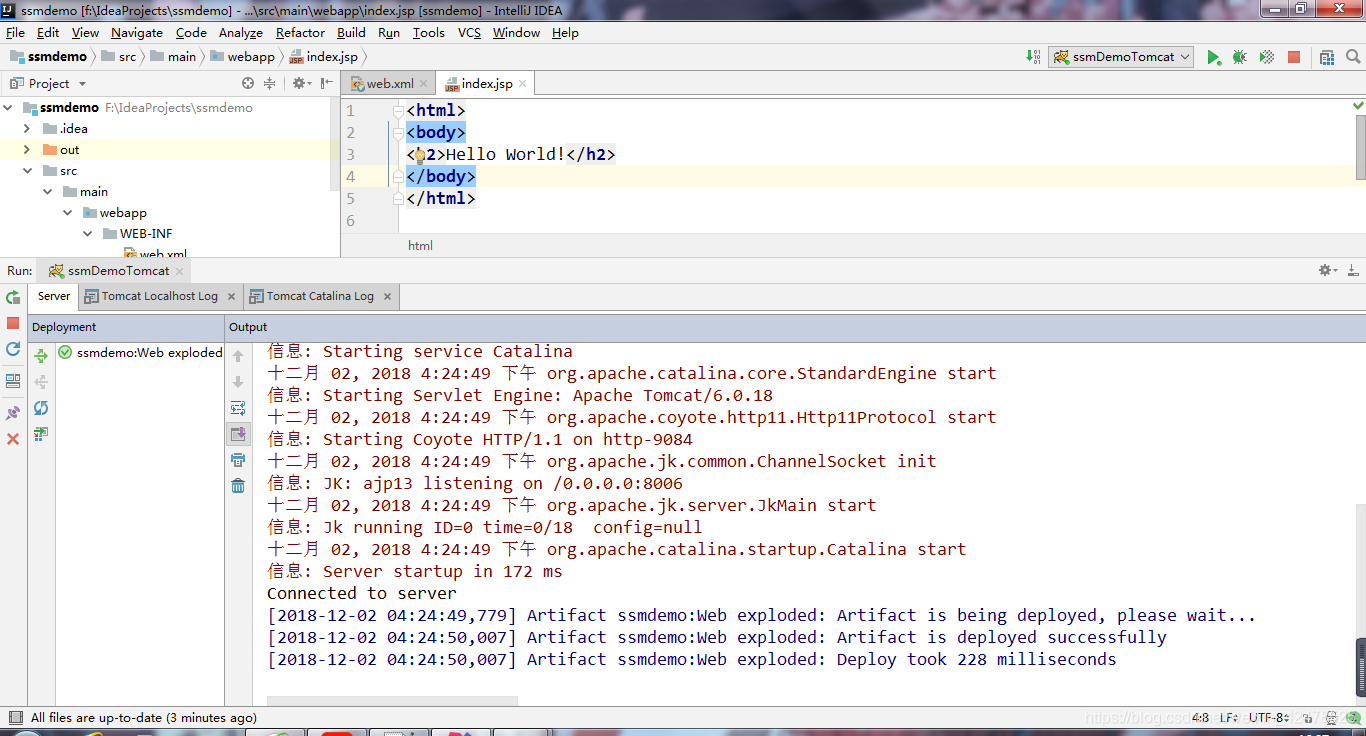Click html breadcrumb below editor
The height and width of the screenshot is (736, 1366).
tap(420, 246)
